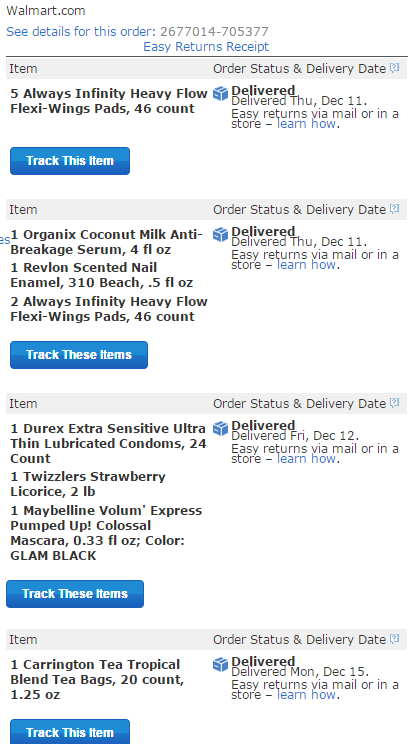Click Track These Items under the Maybelline mascara group

[x=75, y=594]
